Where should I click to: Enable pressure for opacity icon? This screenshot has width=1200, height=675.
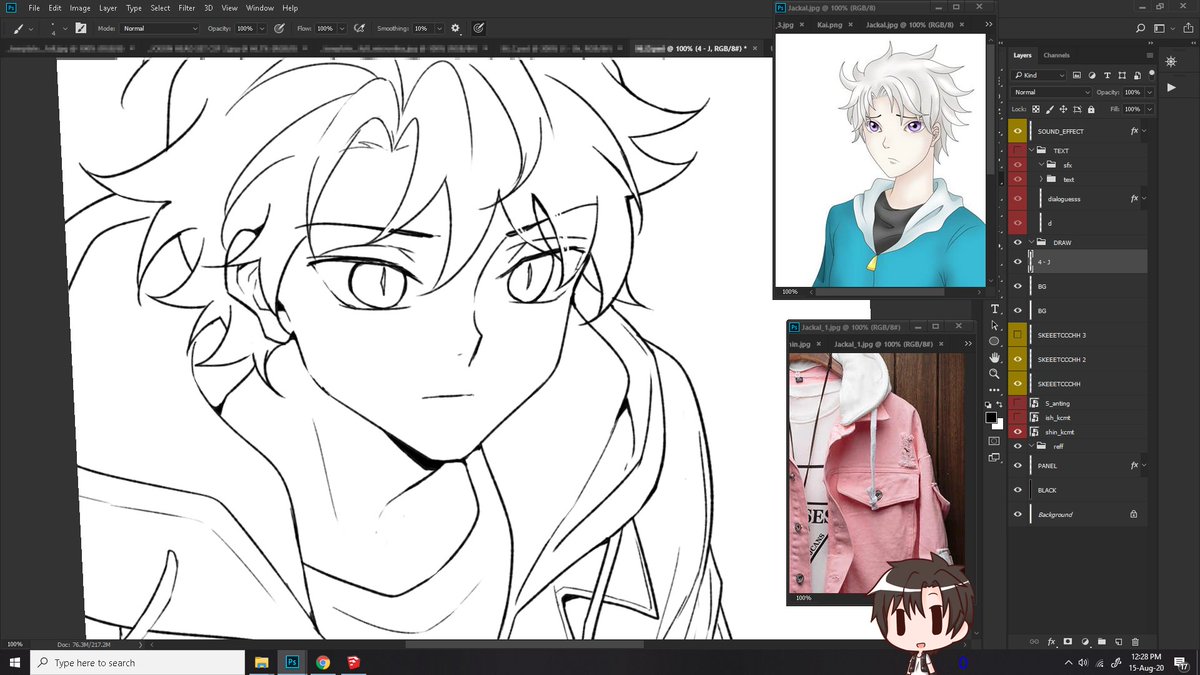tap(279, 28)
